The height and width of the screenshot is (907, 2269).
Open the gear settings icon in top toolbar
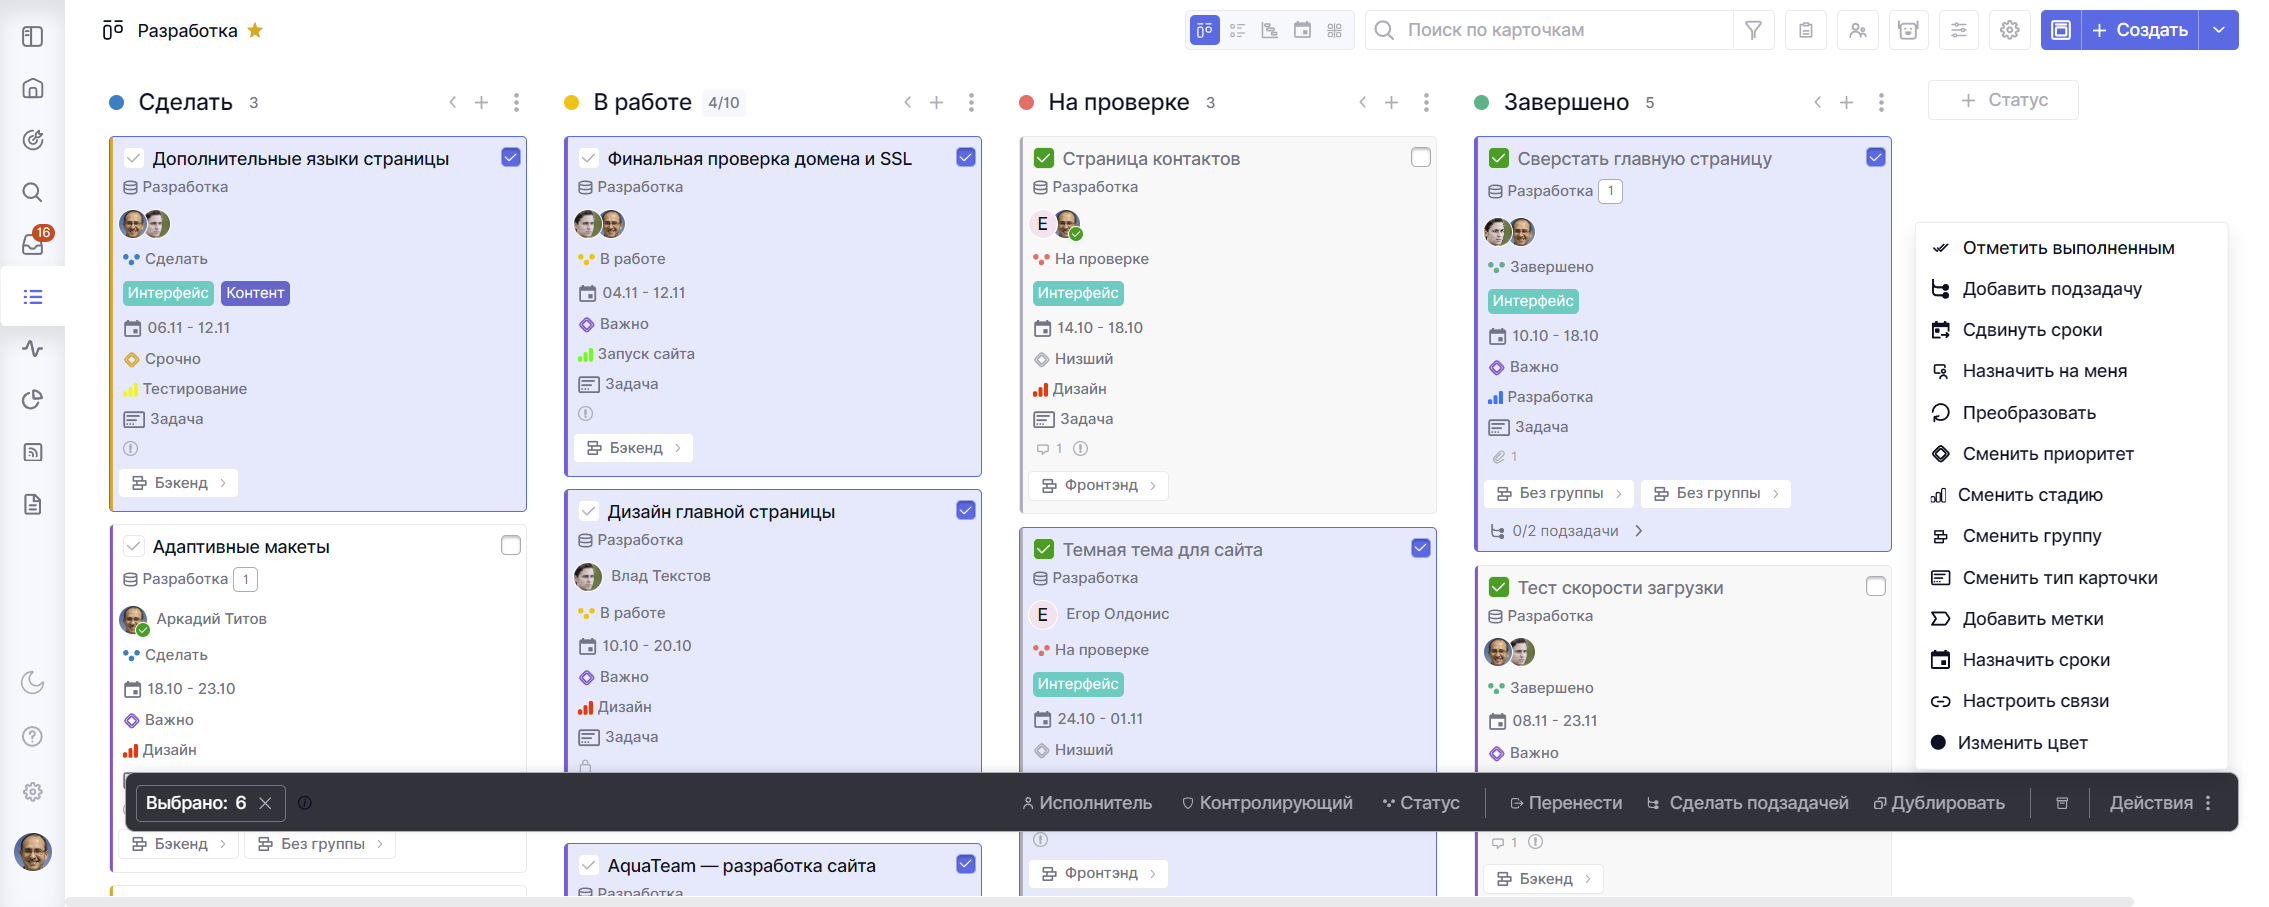coord(2009,30)
